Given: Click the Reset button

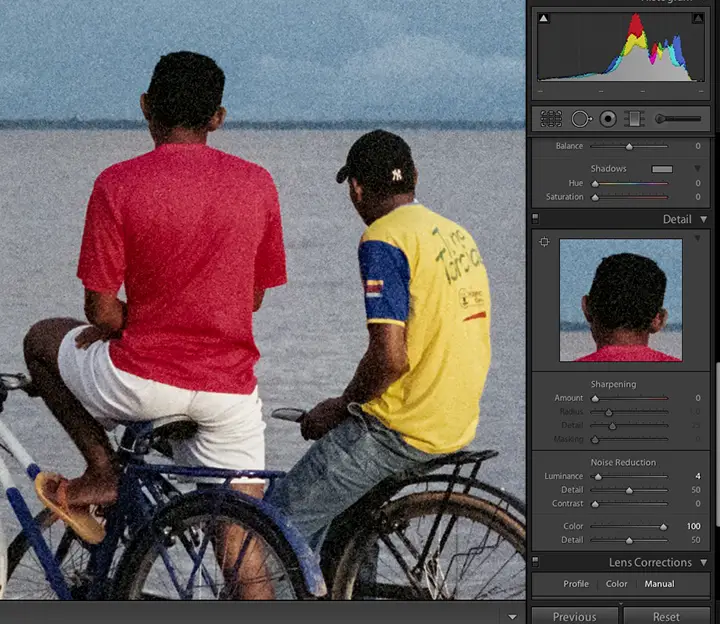Looking at the screenshot, I should [666, 616].
